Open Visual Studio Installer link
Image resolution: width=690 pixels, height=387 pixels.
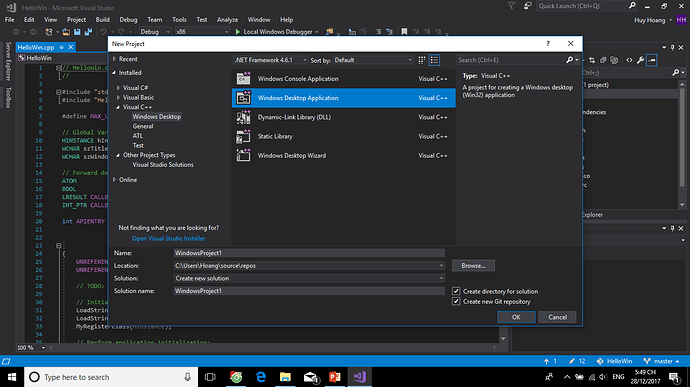(169, 238)
